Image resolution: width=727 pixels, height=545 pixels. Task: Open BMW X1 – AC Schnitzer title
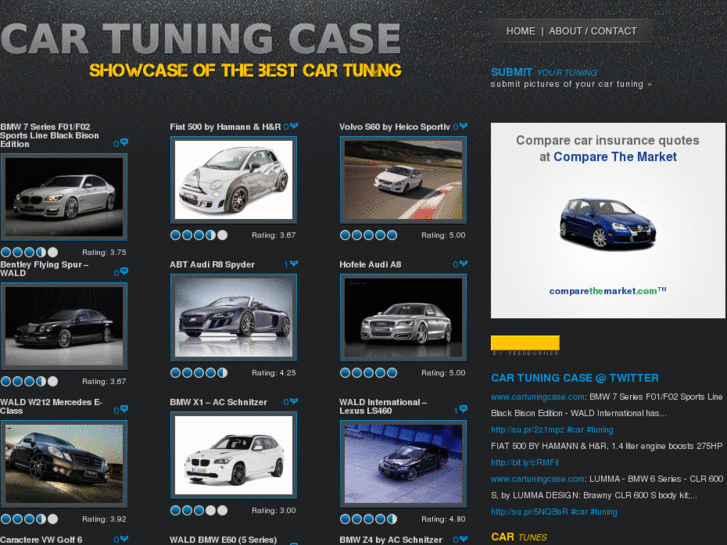tap(218, 402)
